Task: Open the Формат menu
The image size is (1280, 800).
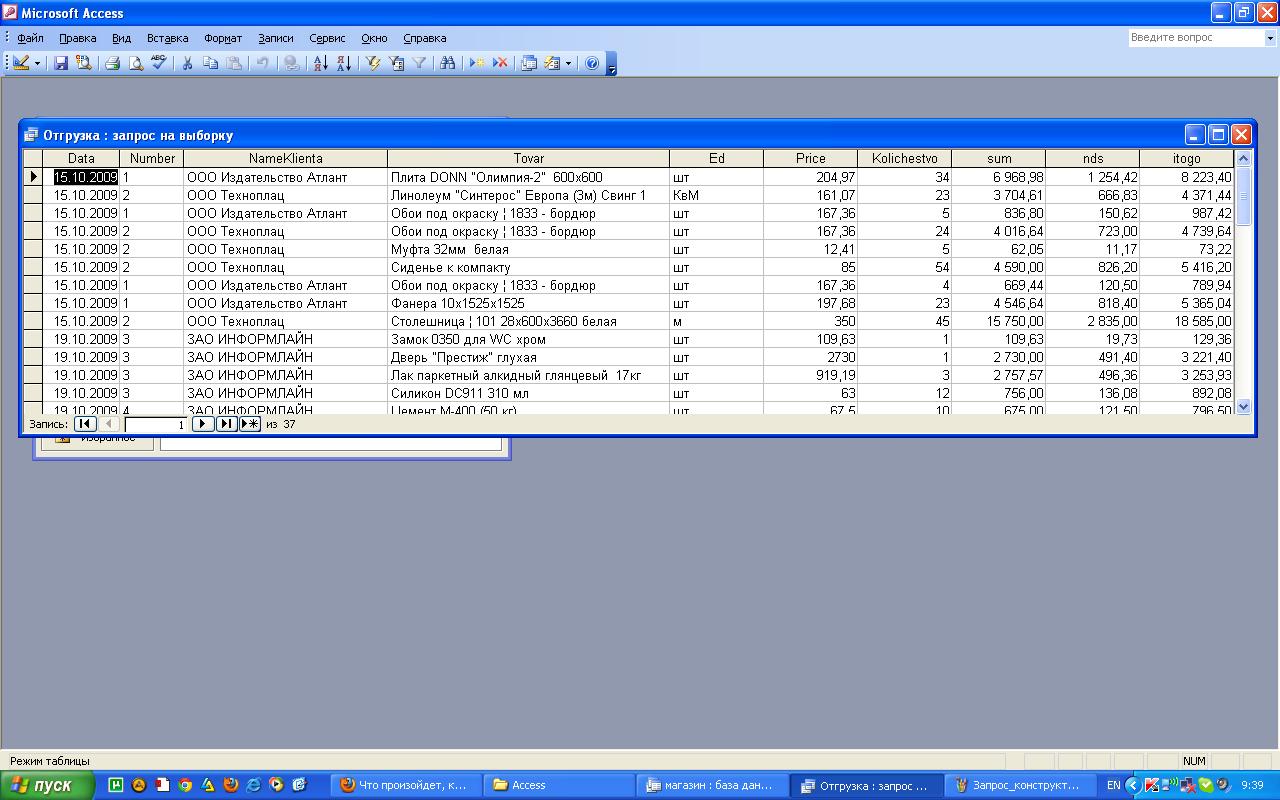Action: point(223,38)
